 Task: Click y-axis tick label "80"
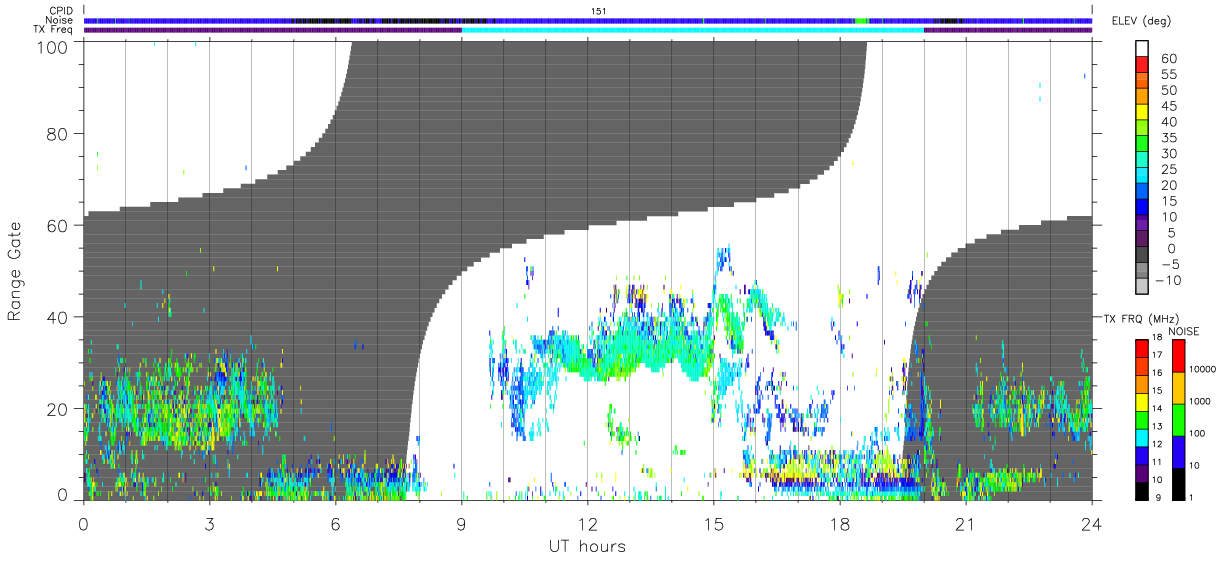point(59,133)
